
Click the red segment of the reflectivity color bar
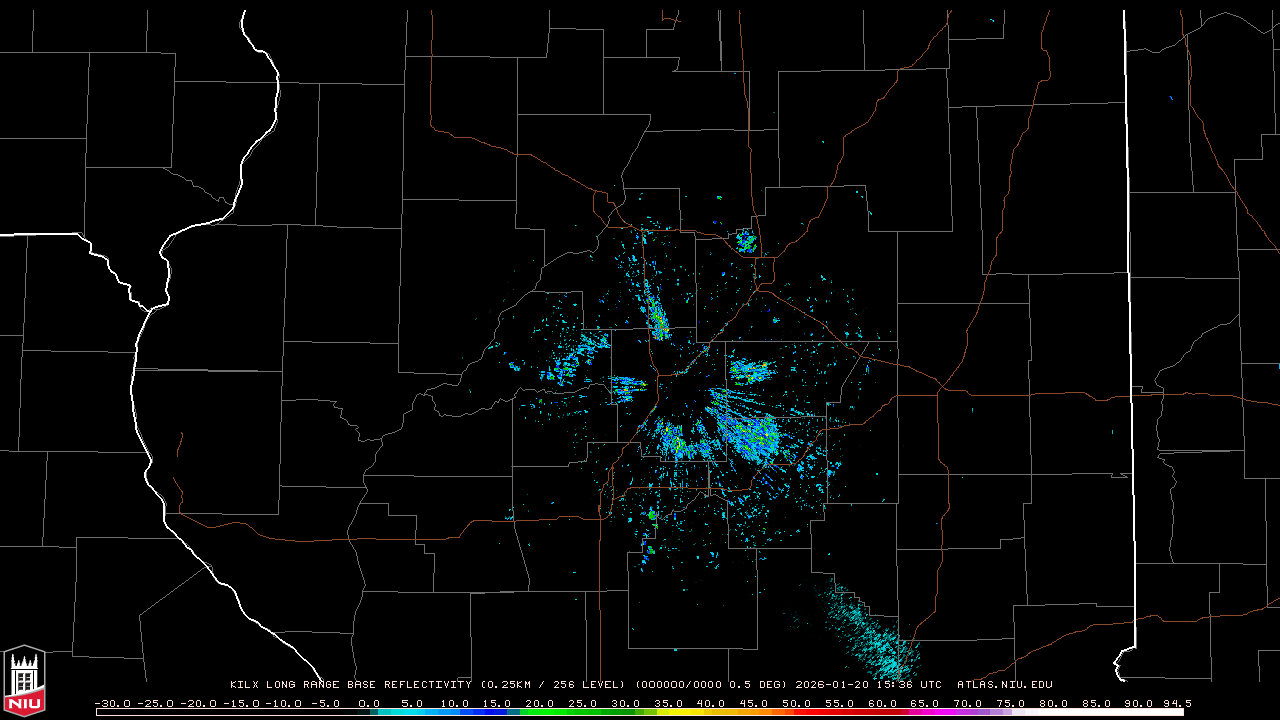click(845, 712)
